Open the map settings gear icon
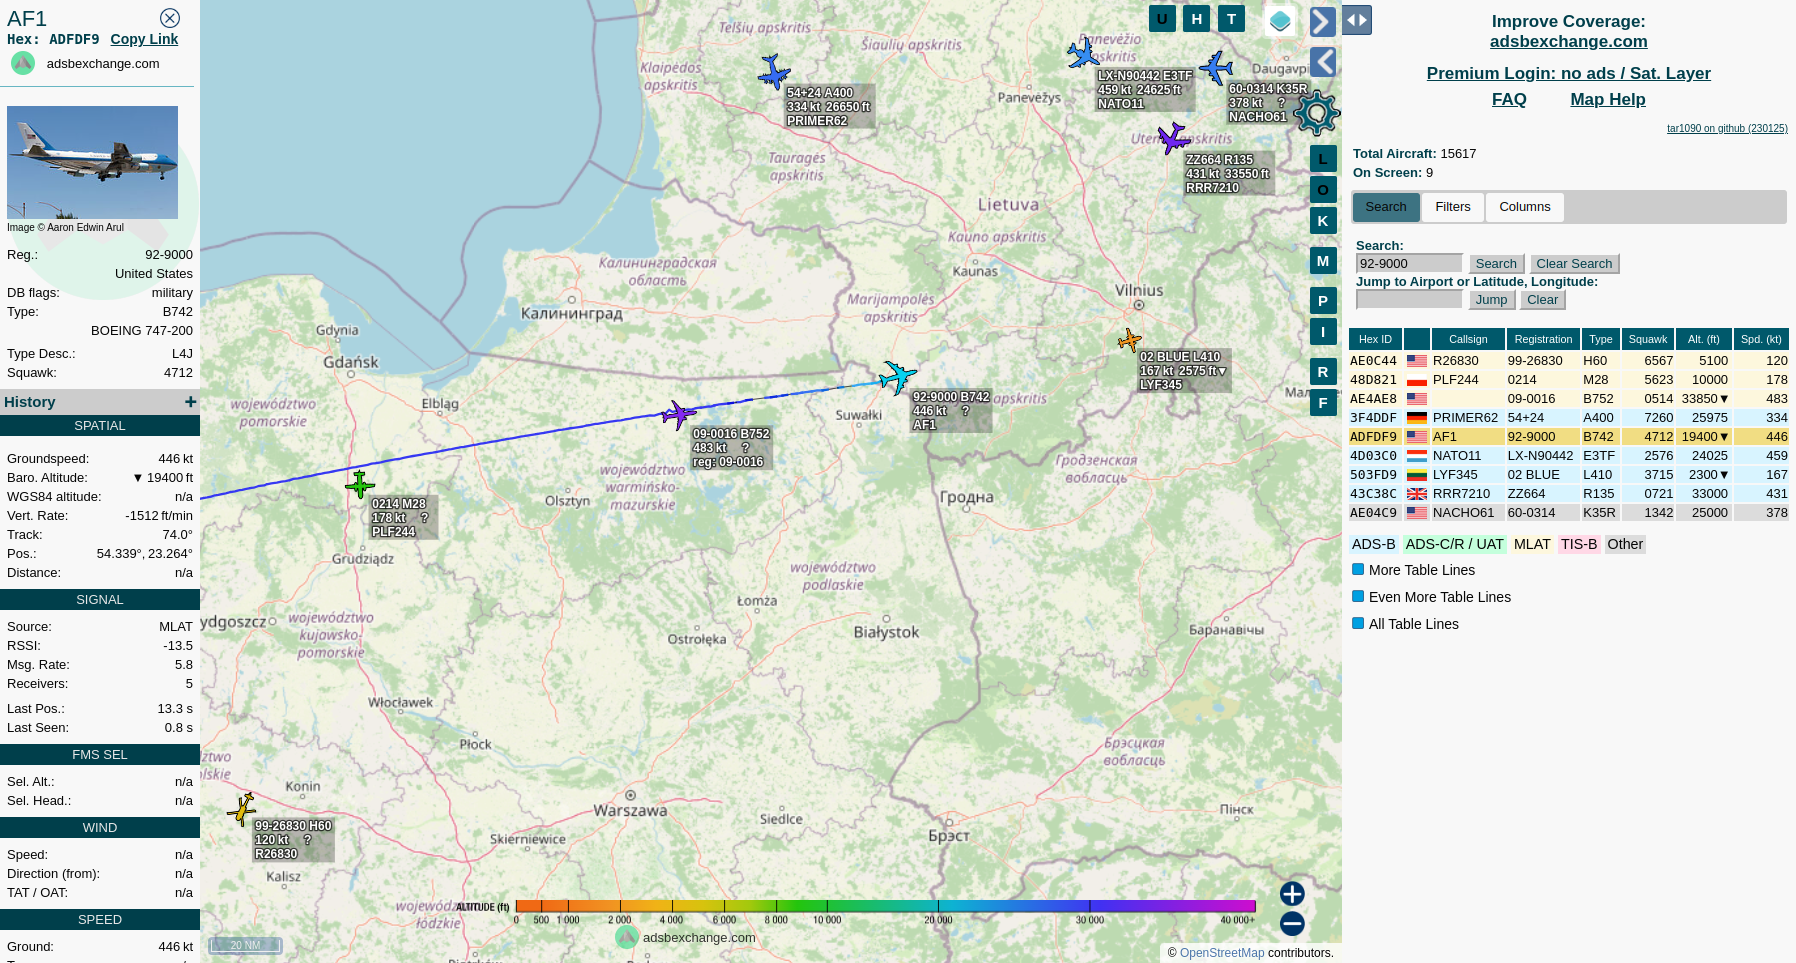The width and height of the screenshot is (1796, 963). [1317, 113]
